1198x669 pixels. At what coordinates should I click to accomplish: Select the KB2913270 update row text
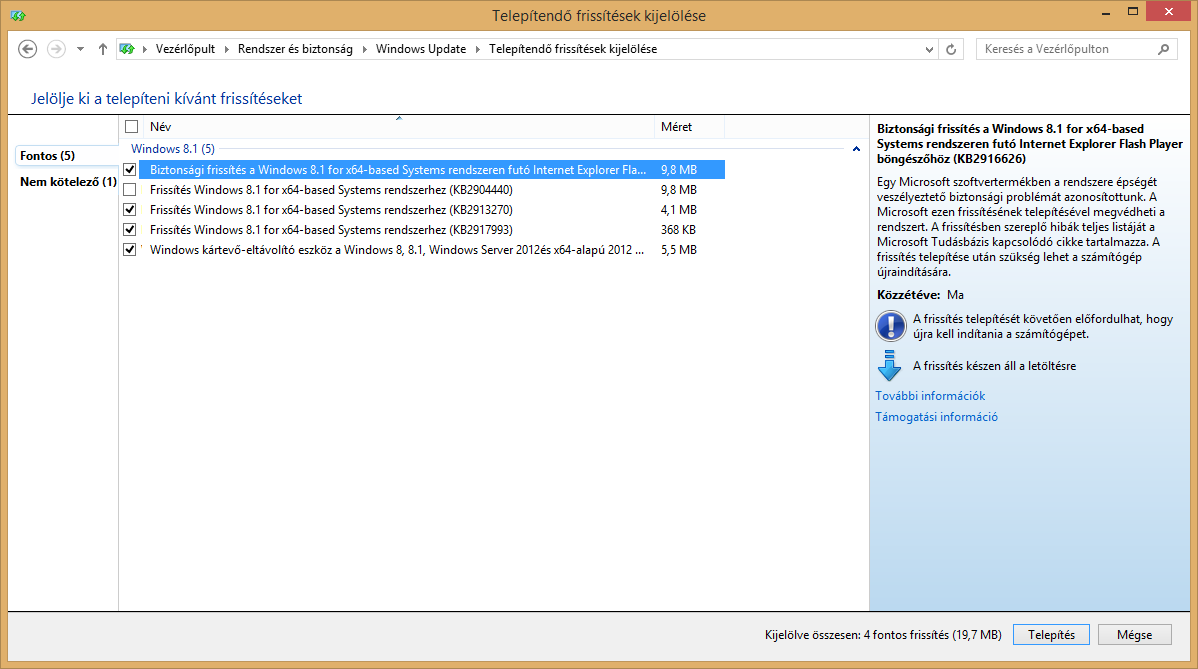331,209
